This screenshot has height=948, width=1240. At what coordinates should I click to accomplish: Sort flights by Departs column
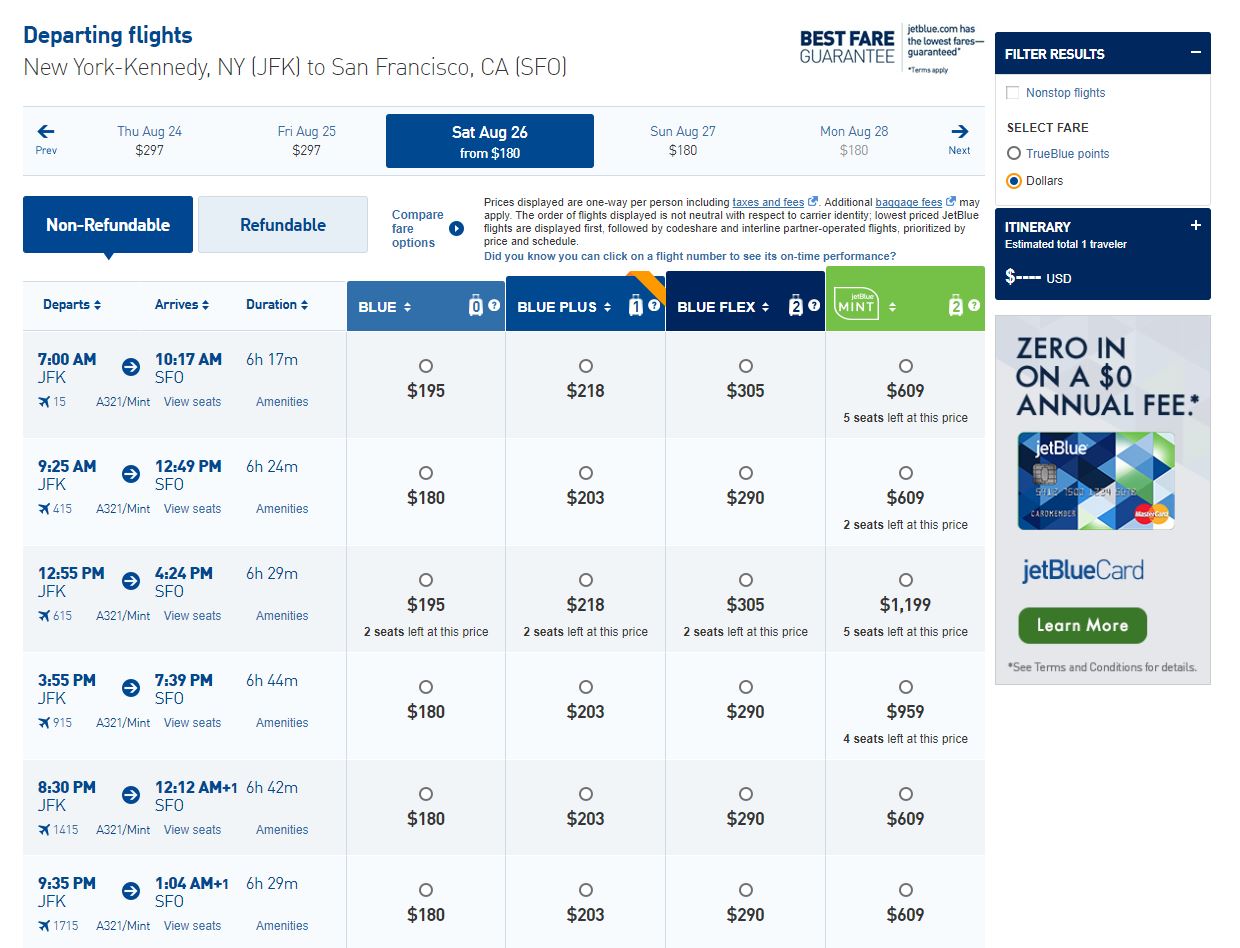pyautogui.click(x=72, y=305)
